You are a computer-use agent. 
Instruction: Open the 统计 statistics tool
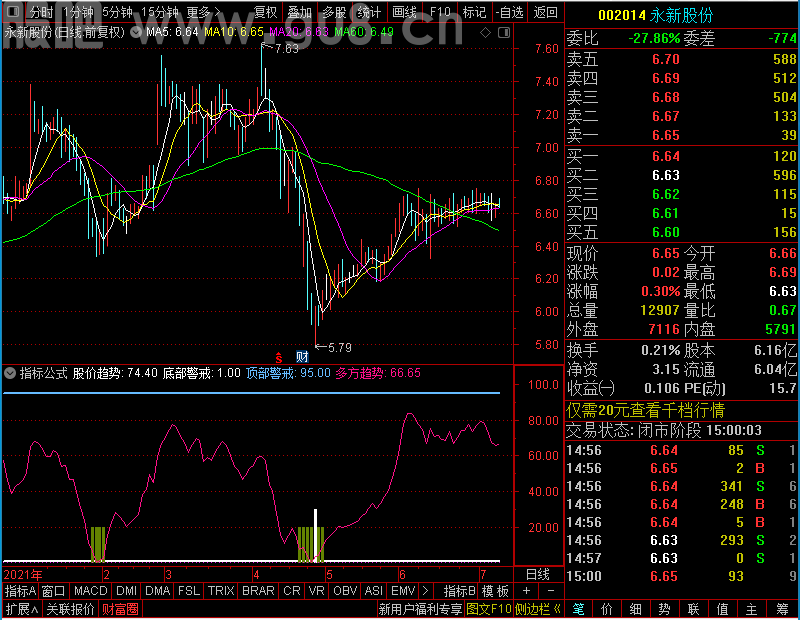click(369, 12)
